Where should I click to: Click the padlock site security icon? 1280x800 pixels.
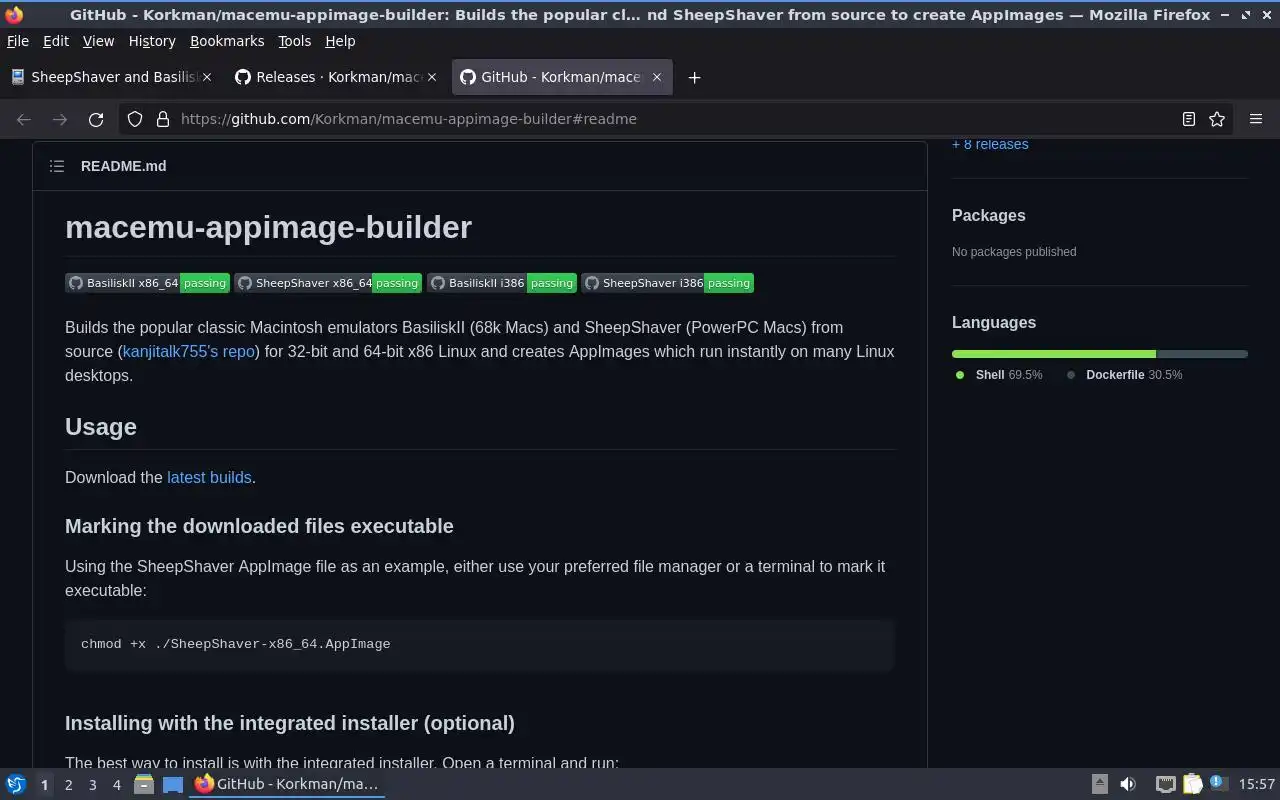[163, 119]
